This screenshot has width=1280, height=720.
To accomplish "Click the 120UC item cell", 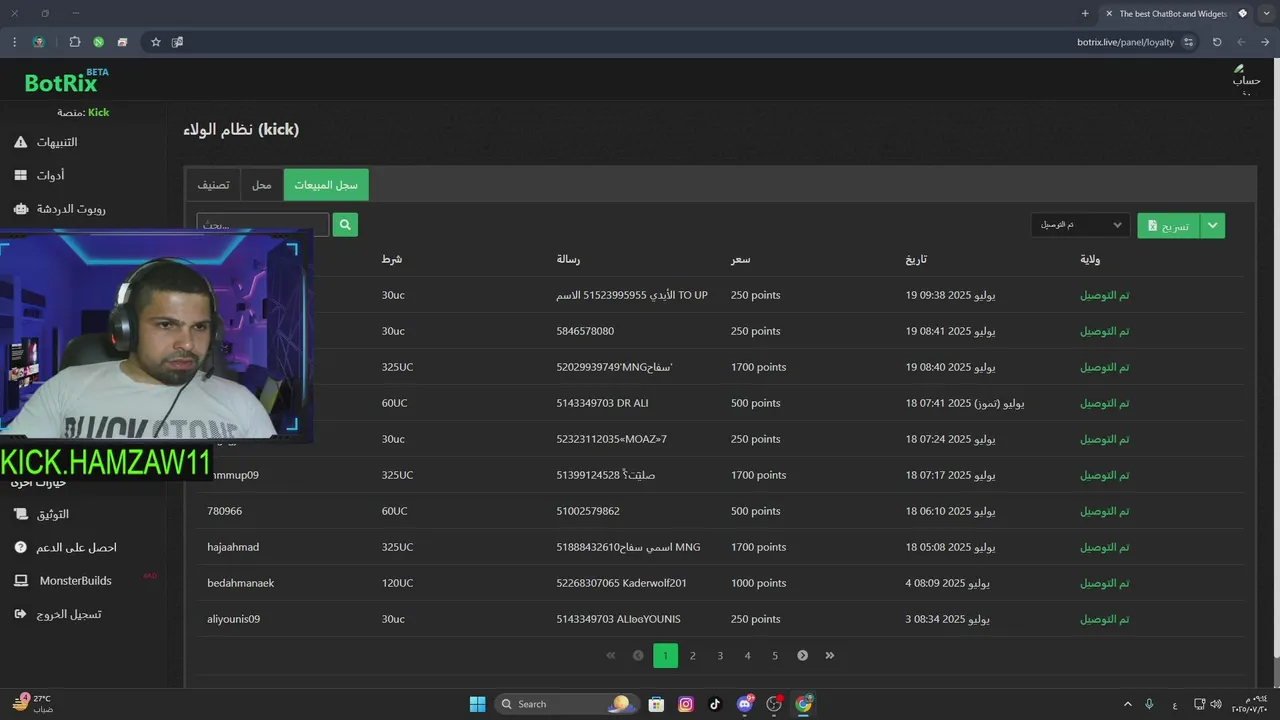I will tap(397, 583).
